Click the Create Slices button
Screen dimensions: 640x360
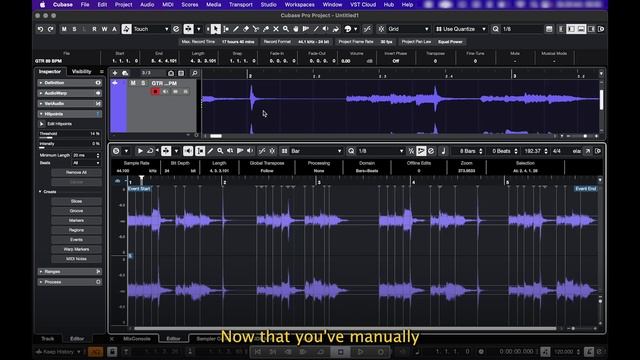point(76,201)
